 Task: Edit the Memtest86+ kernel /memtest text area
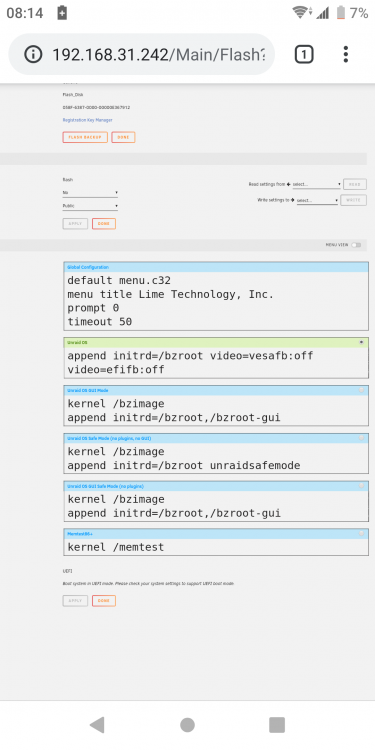click(216, 547)
